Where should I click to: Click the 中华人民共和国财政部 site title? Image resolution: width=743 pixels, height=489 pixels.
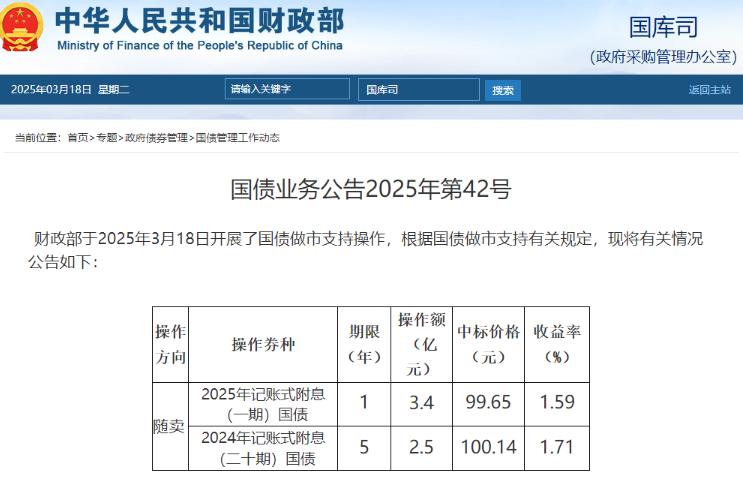pyautogui.click(x=199, y=21)
